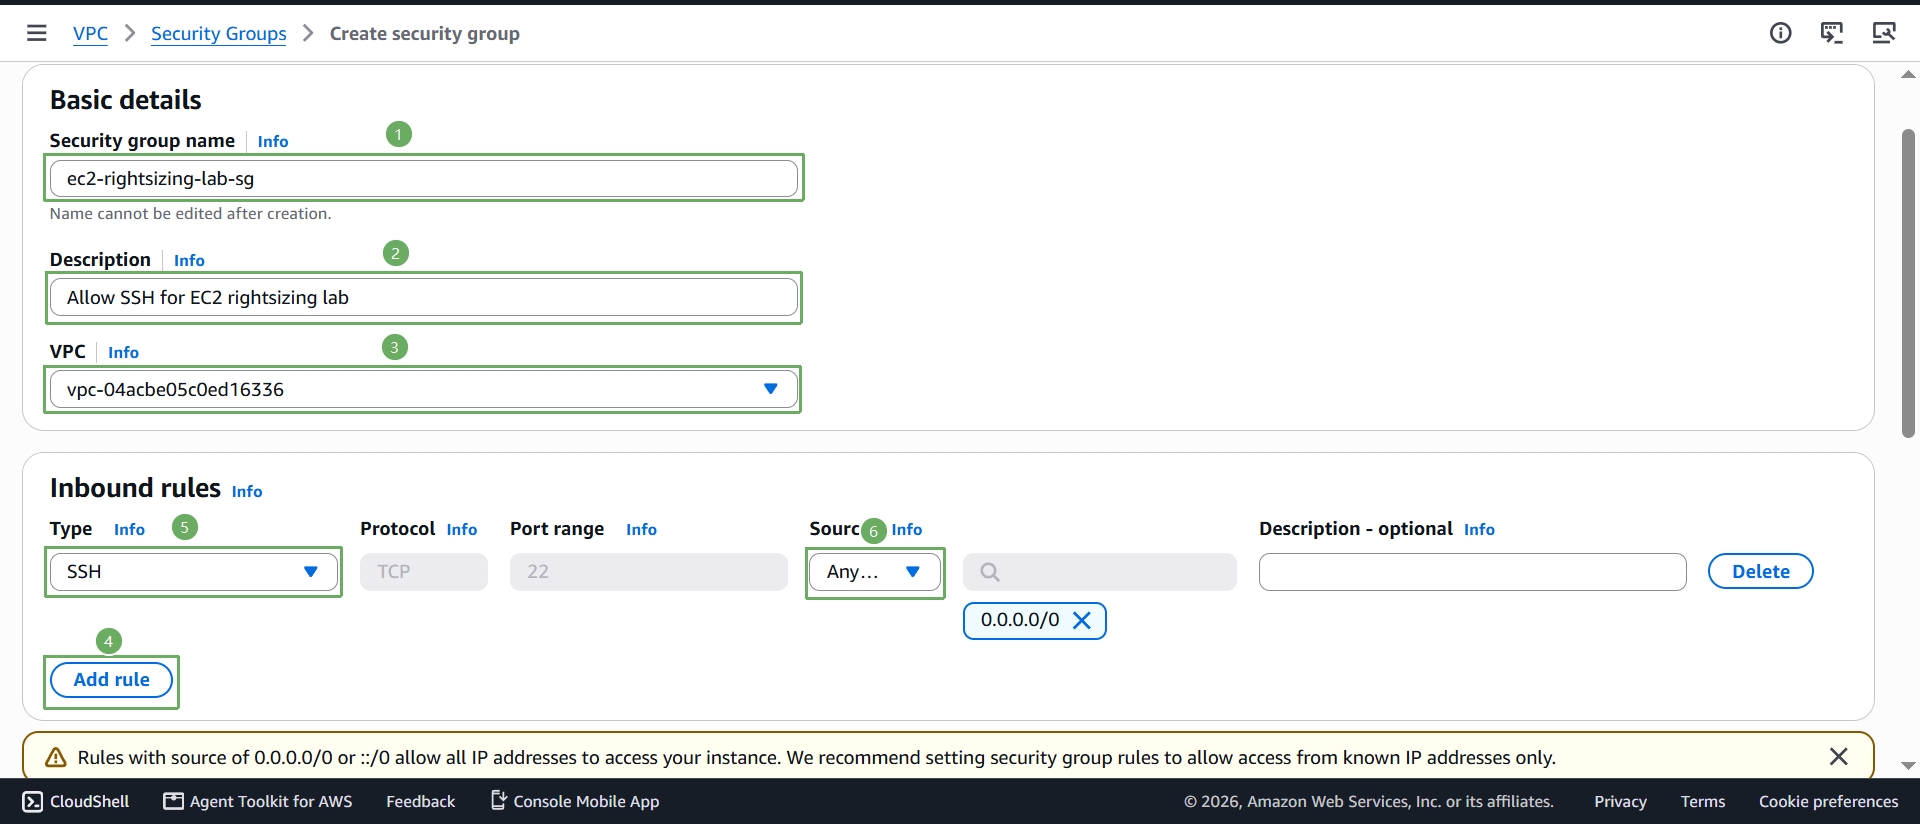Open Info for Description in Basic details
Screen dimensions: 1920x824
coord(189,260)
